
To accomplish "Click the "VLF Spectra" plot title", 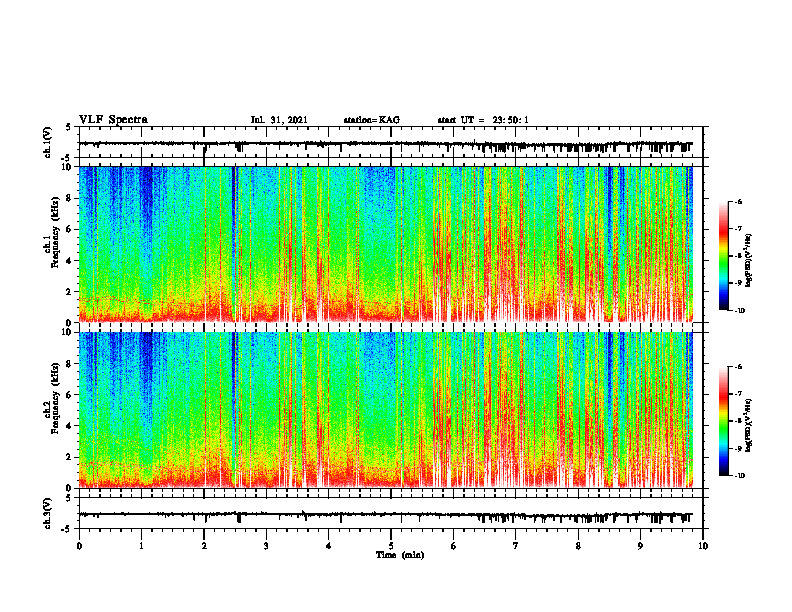I will pyautogui.click(x=113, y=120).
